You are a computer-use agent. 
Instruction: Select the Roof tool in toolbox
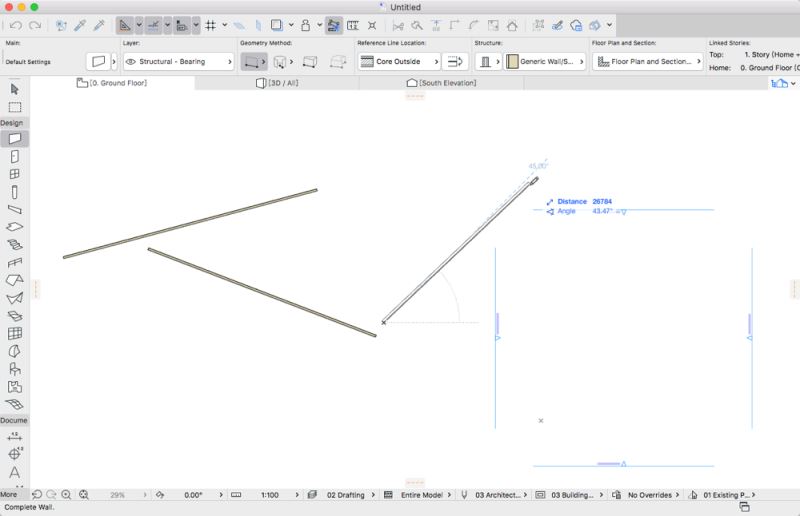[x=14, y=280]
